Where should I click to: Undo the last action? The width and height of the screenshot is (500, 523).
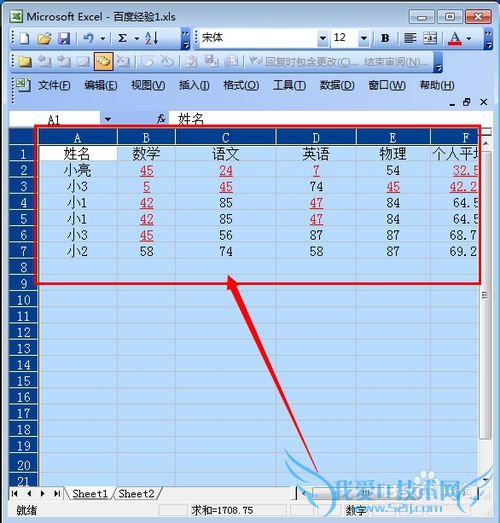pyautogui.click(x=88, y=38)
